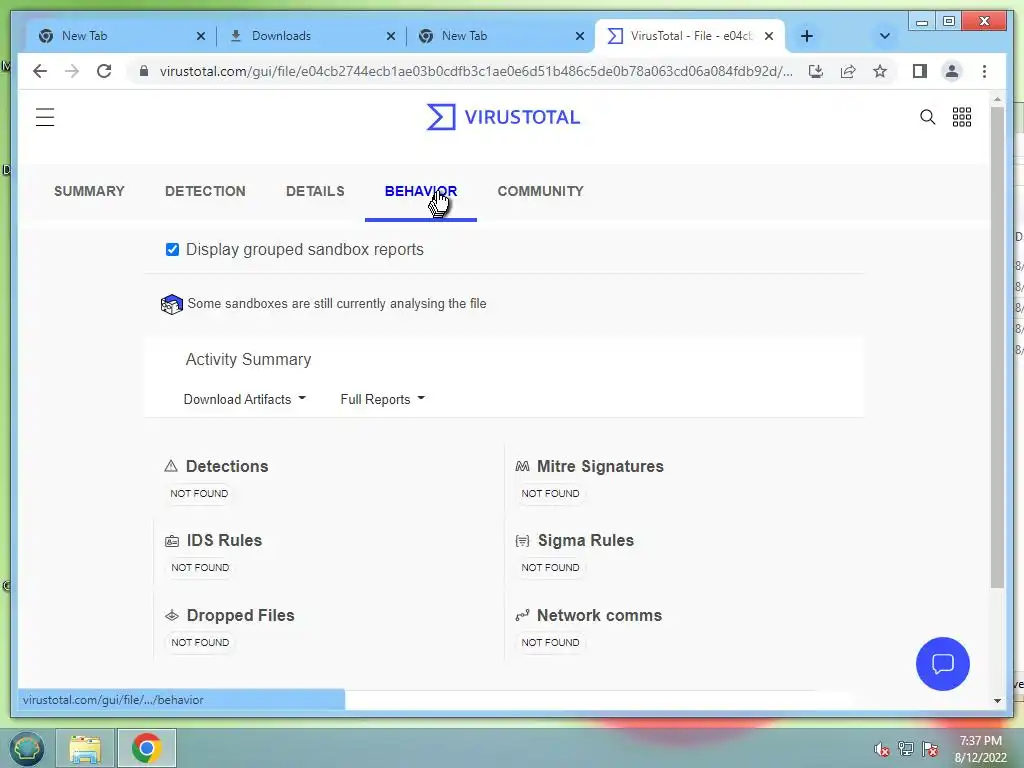
Task: Open Chrome's three-dot menu
Action: [984, 71]
